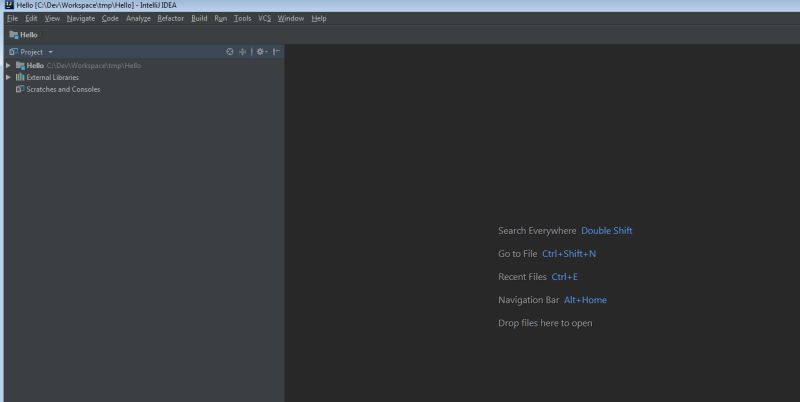Image resolution: width=800 pixels, height=402 pixels.
Task: Open the VCS menu
Action: click(264, 18)
